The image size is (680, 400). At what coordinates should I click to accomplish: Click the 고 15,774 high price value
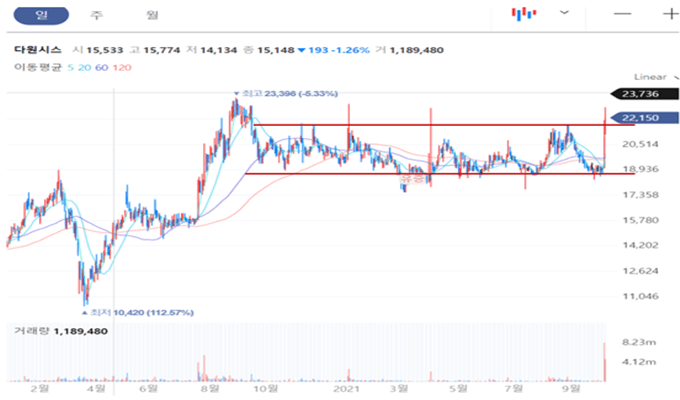(154, 50)
